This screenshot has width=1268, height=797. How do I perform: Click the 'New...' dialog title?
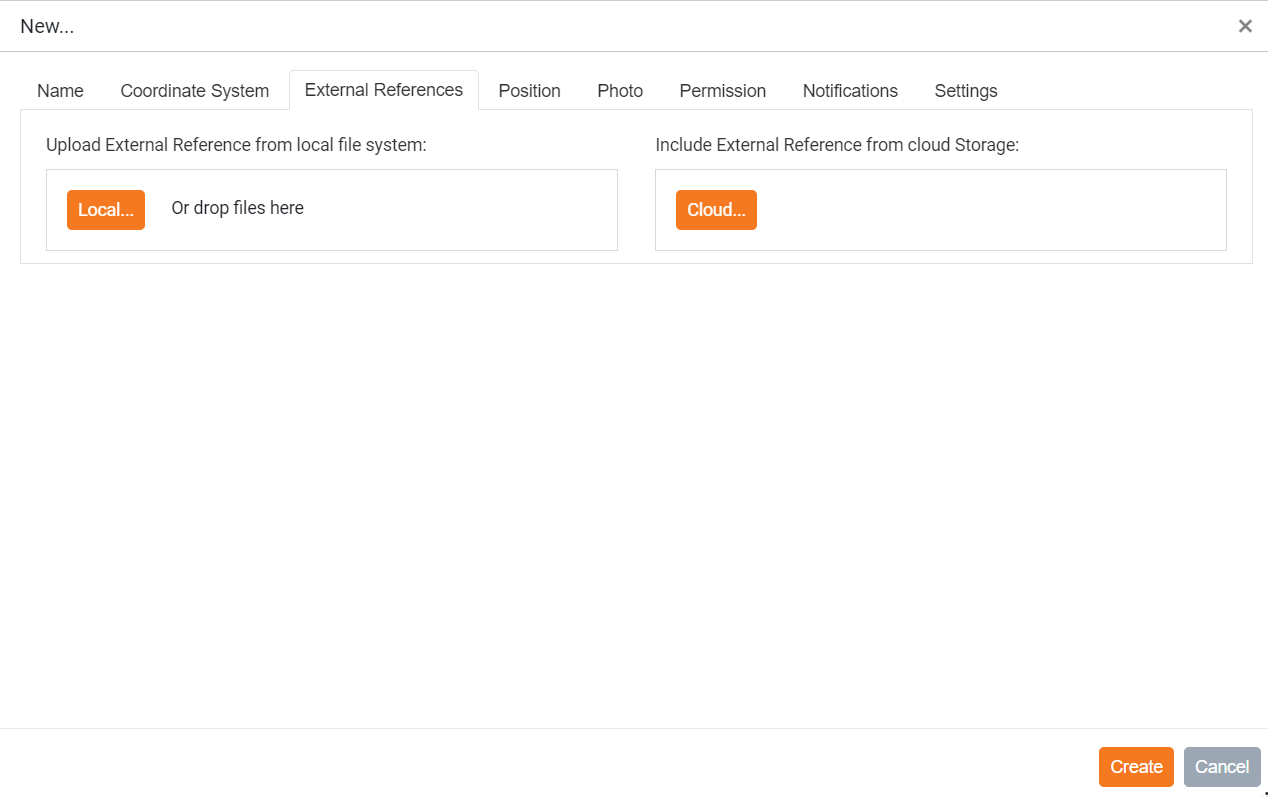[x=47, y=26]
